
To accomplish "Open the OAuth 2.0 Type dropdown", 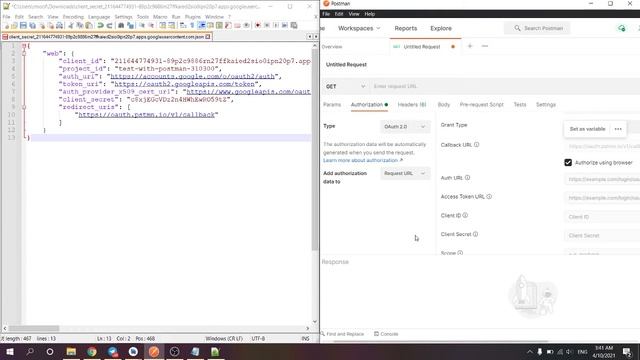I will (x=404, y=127).
